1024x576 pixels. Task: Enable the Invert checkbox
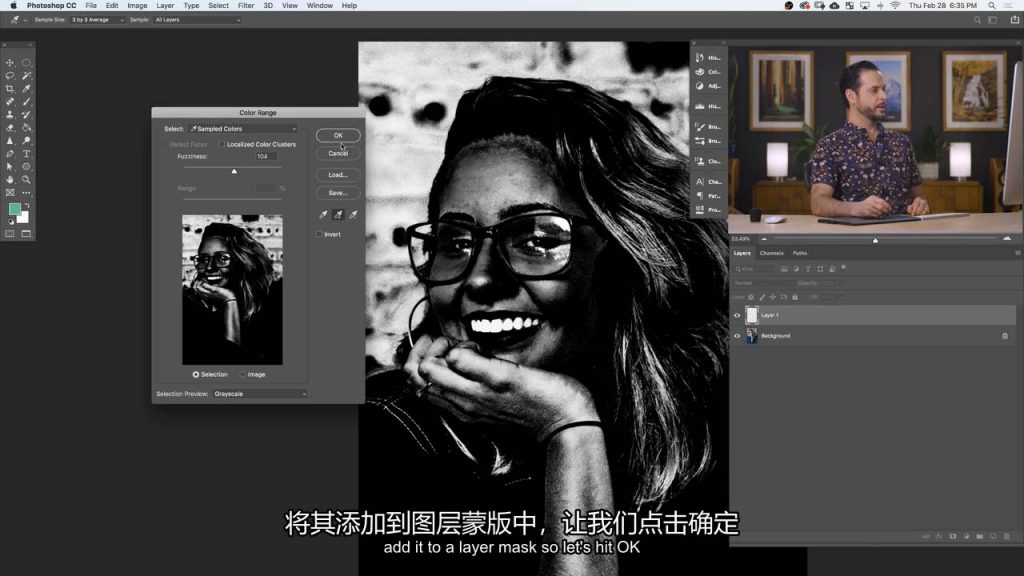click(x=319, y=234)
